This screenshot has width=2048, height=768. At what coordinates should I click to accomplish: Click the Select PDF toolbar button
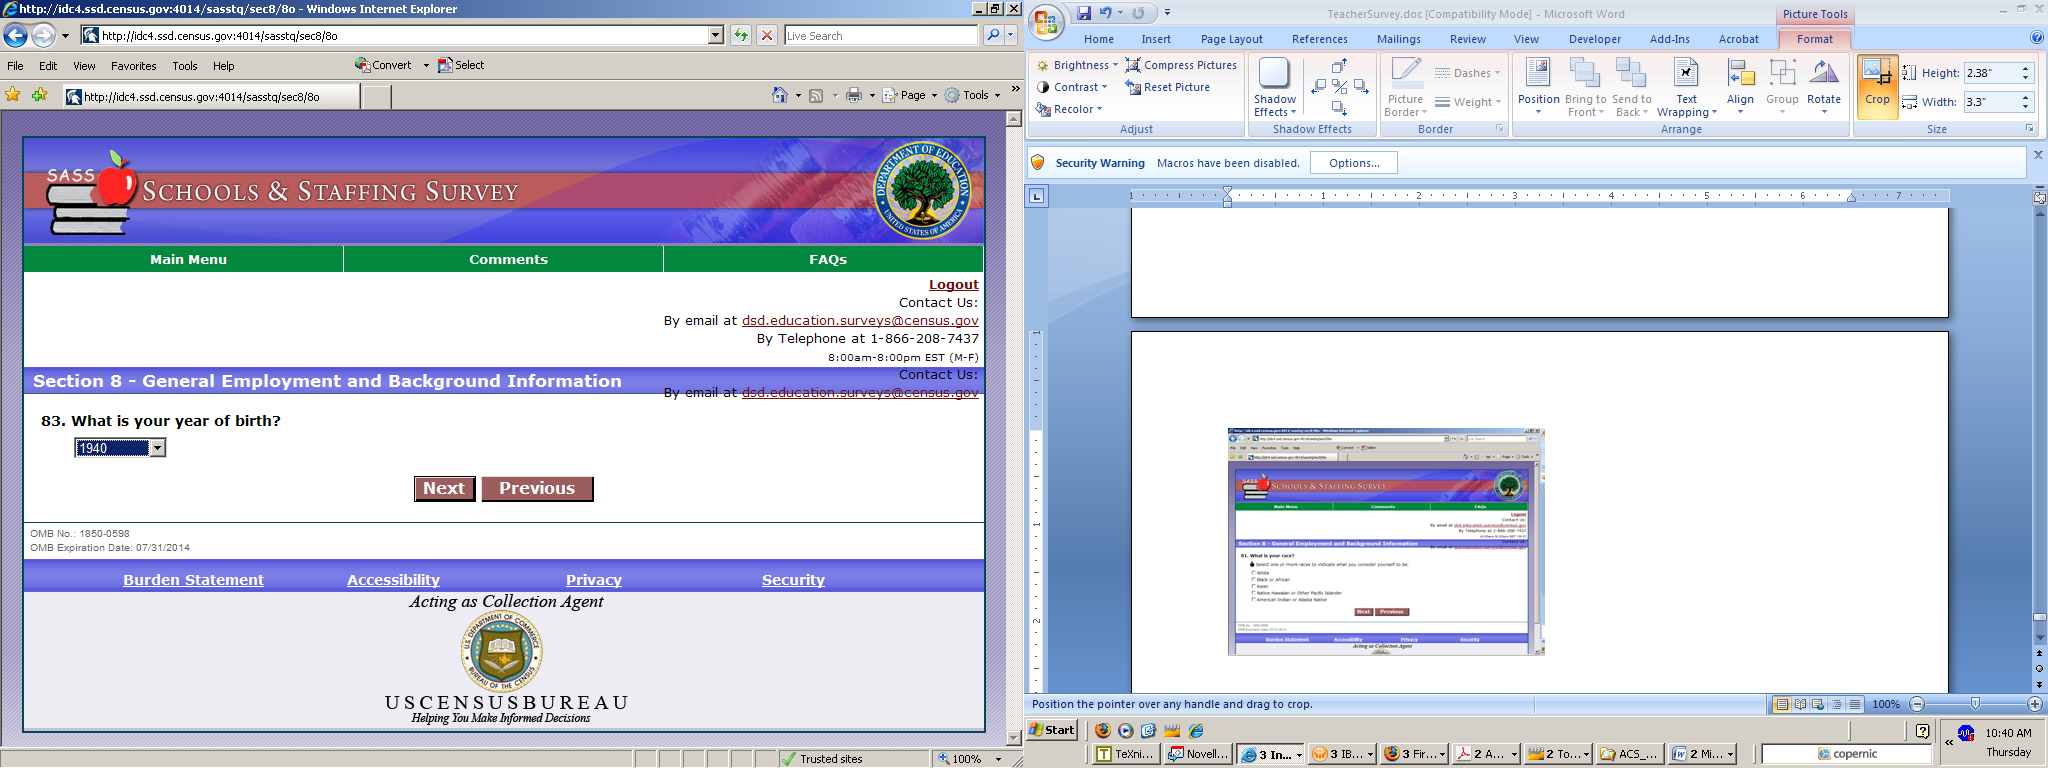tap(461, 65)
